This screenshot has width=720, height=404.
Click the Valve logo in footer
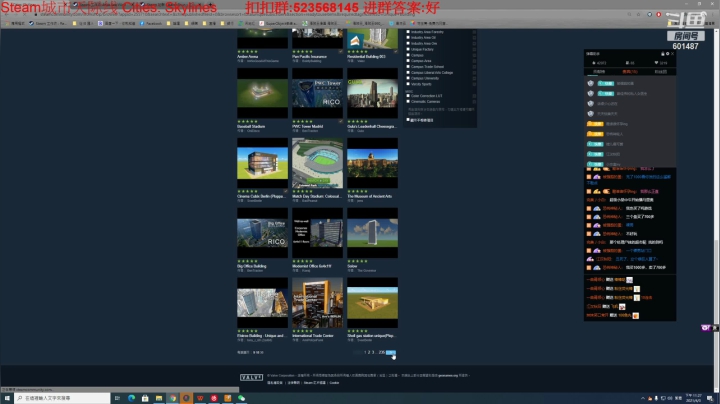pos(251,377)
